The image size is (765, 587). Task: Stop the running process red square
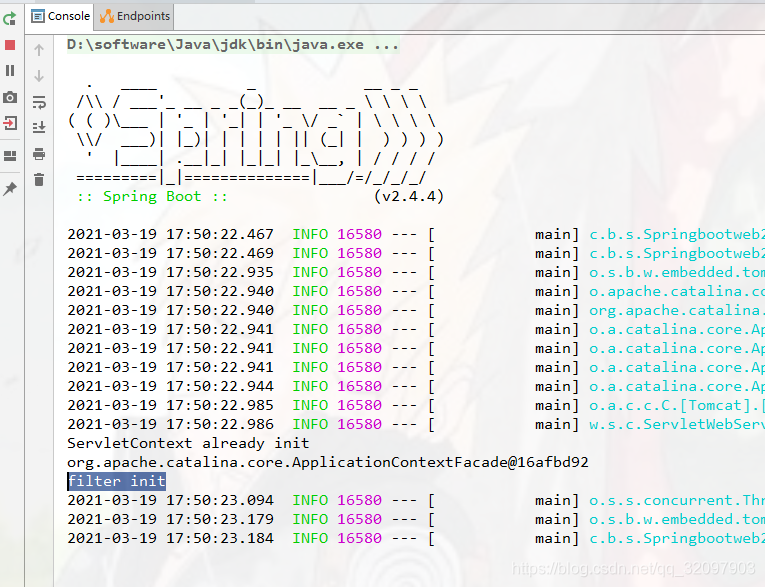pyautogui.click(x=10, y=45)
